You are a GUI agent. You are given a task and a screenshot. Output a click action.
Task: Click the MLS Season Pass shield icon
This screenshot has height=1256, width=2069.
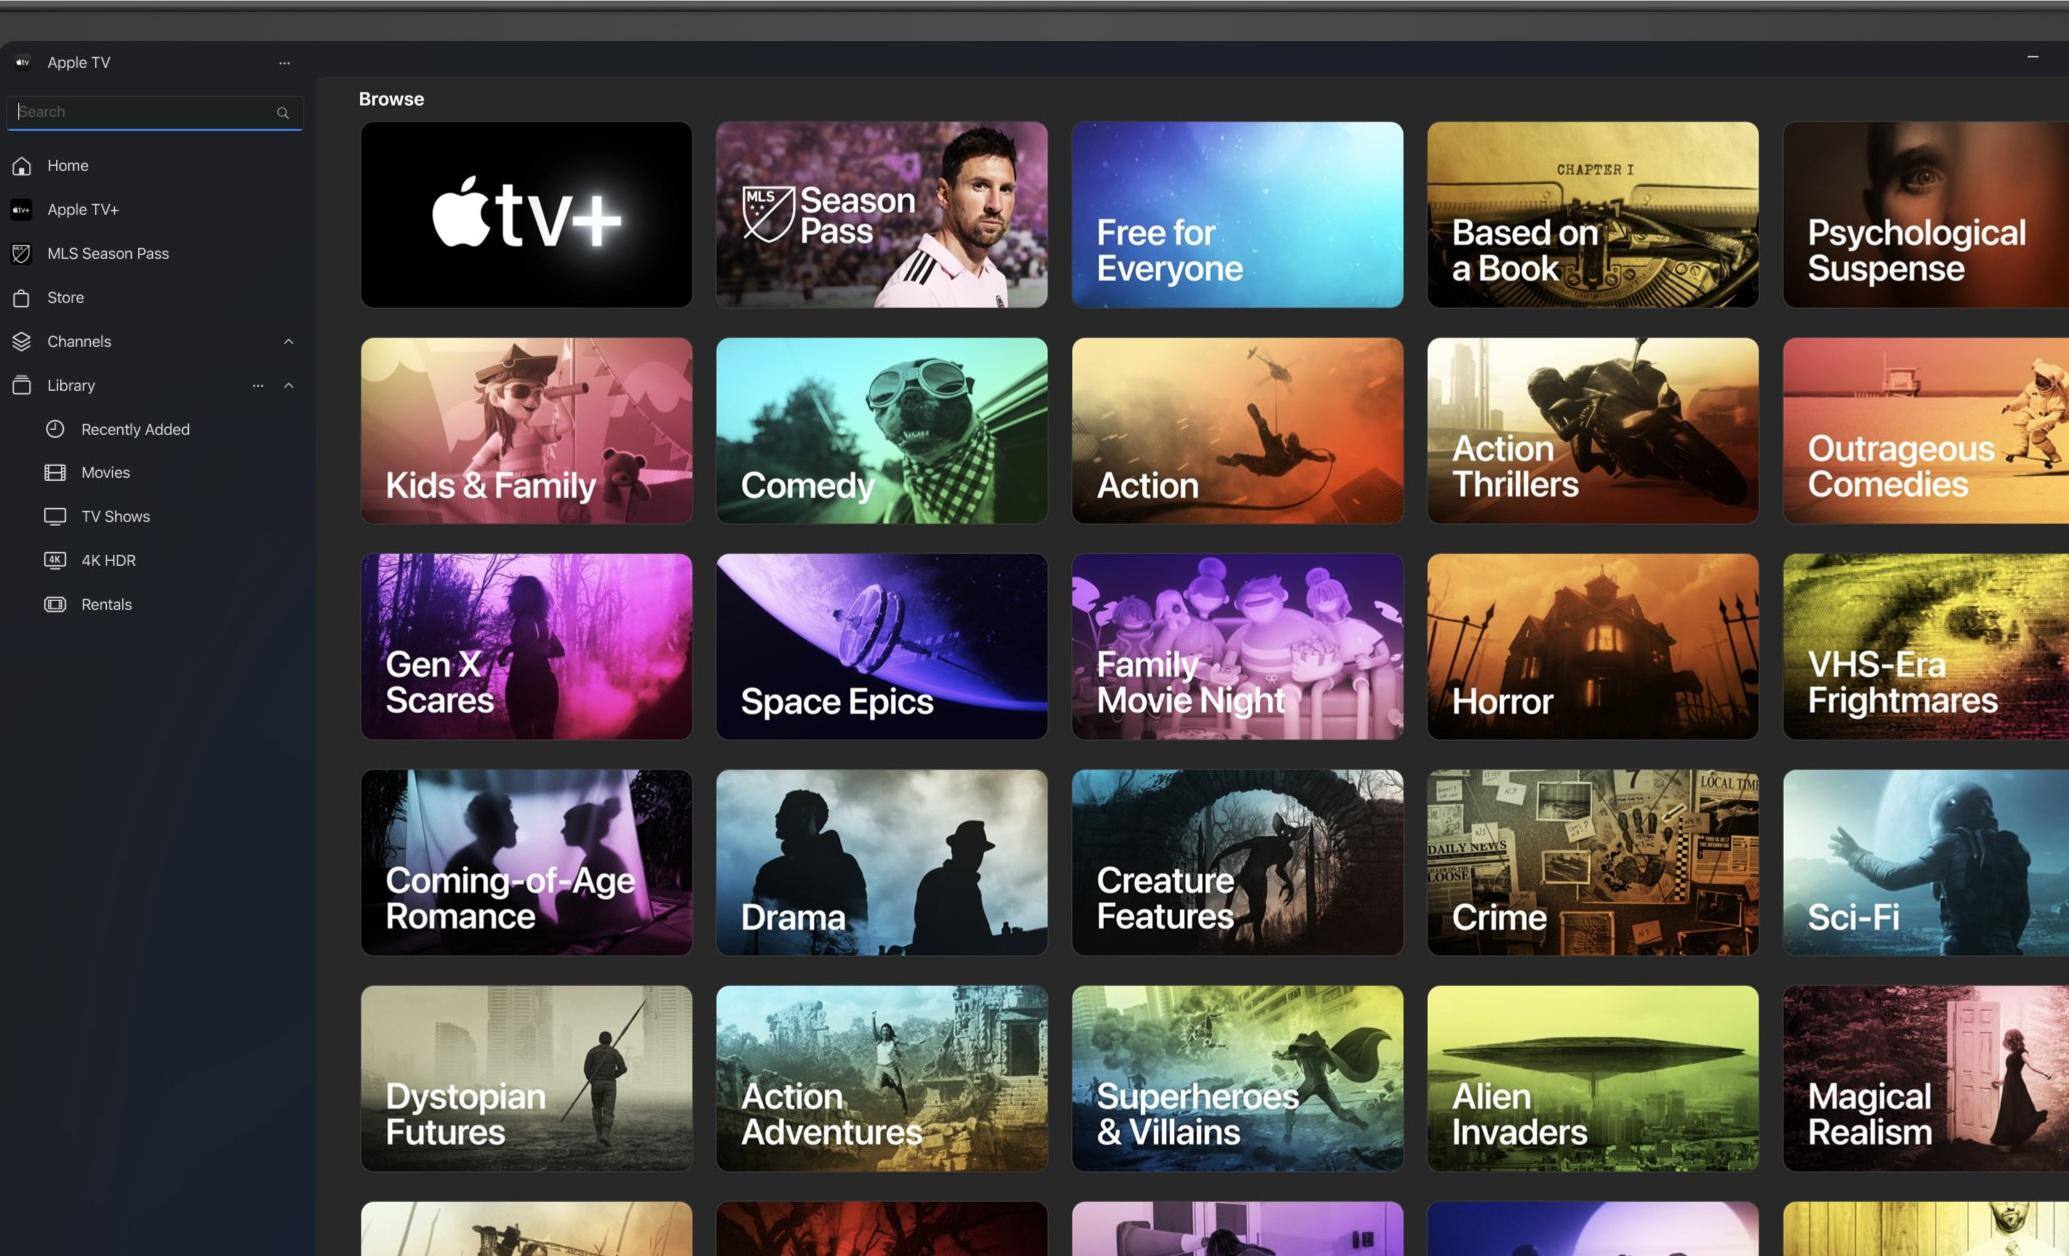click(x=21, y=254)
